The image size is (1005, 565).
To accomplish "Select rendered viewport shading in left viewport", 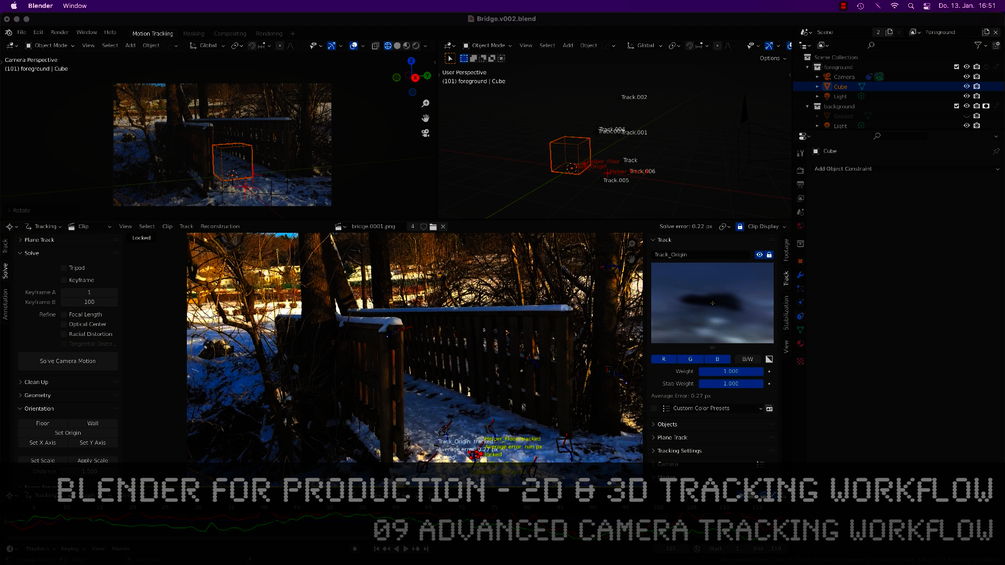I will pos(416,45).
